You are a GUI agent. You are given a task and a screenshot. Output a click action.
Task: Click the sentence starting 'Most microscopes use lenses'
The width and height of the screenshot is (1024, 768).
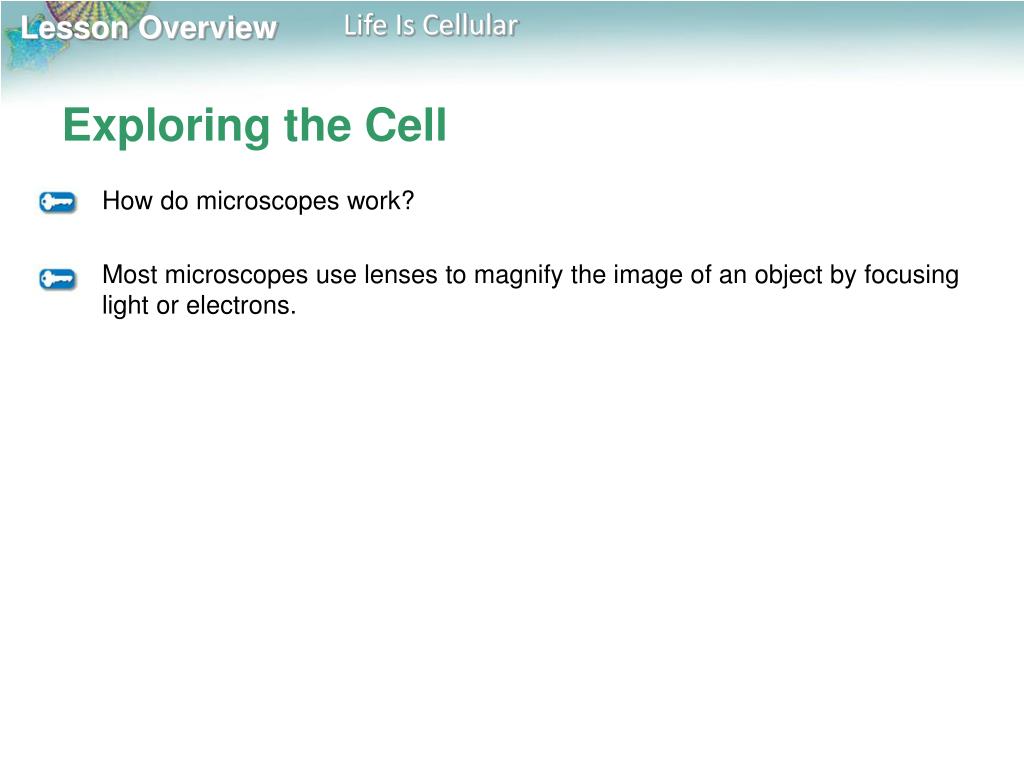pyautogui.click(x=530, y=290)
